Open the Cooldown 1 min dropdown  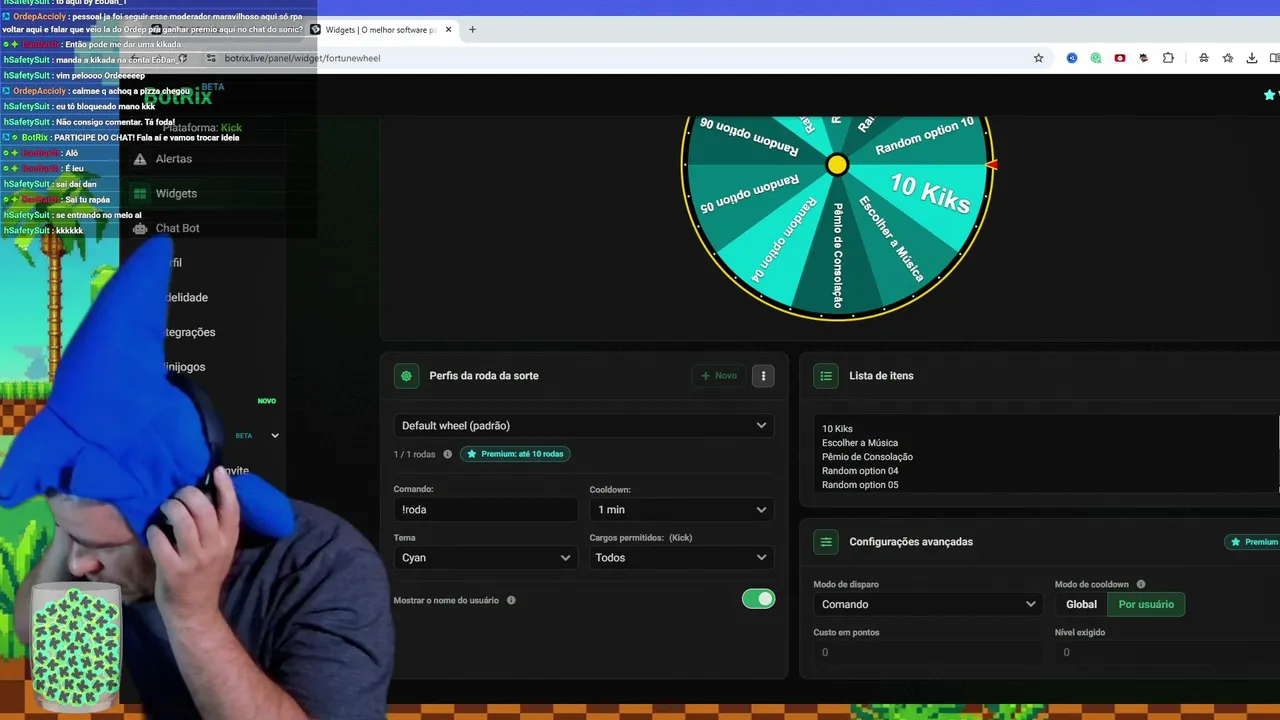click(x=682, y=510)
